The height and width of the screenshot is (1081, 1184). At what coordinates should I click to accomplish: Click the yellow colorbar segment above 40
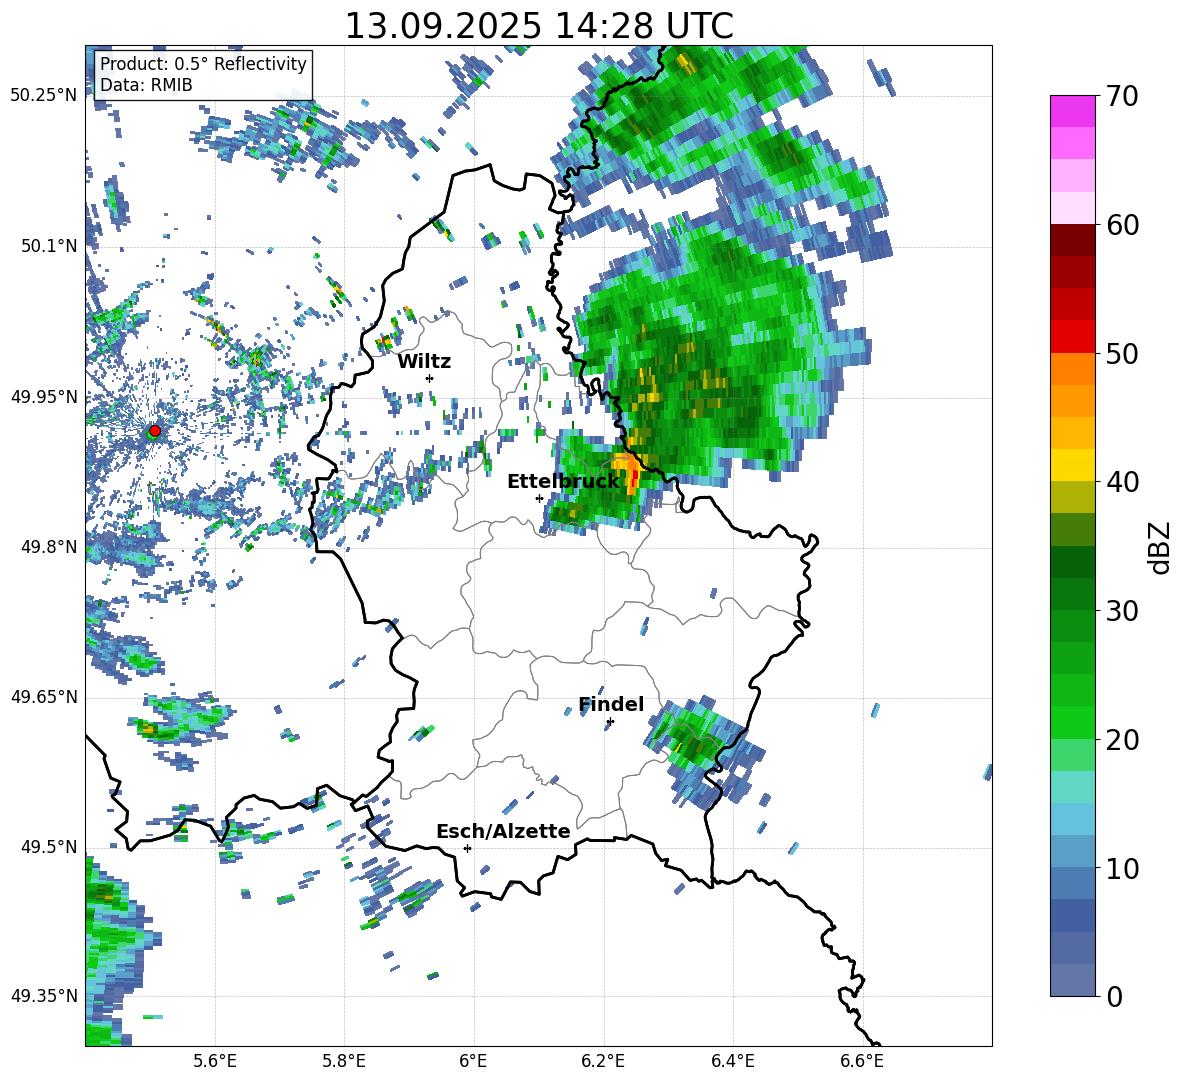point(1072,465)
